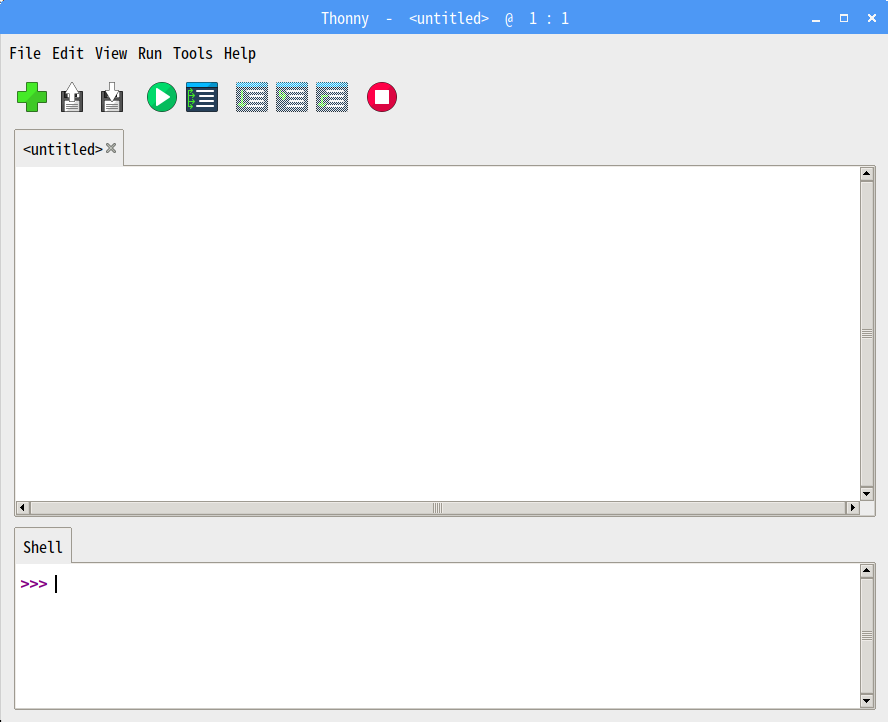888x722 pixels.
Task: Click the Open file floppy icon
Action: pyautogui.click(x=72, y=97)
